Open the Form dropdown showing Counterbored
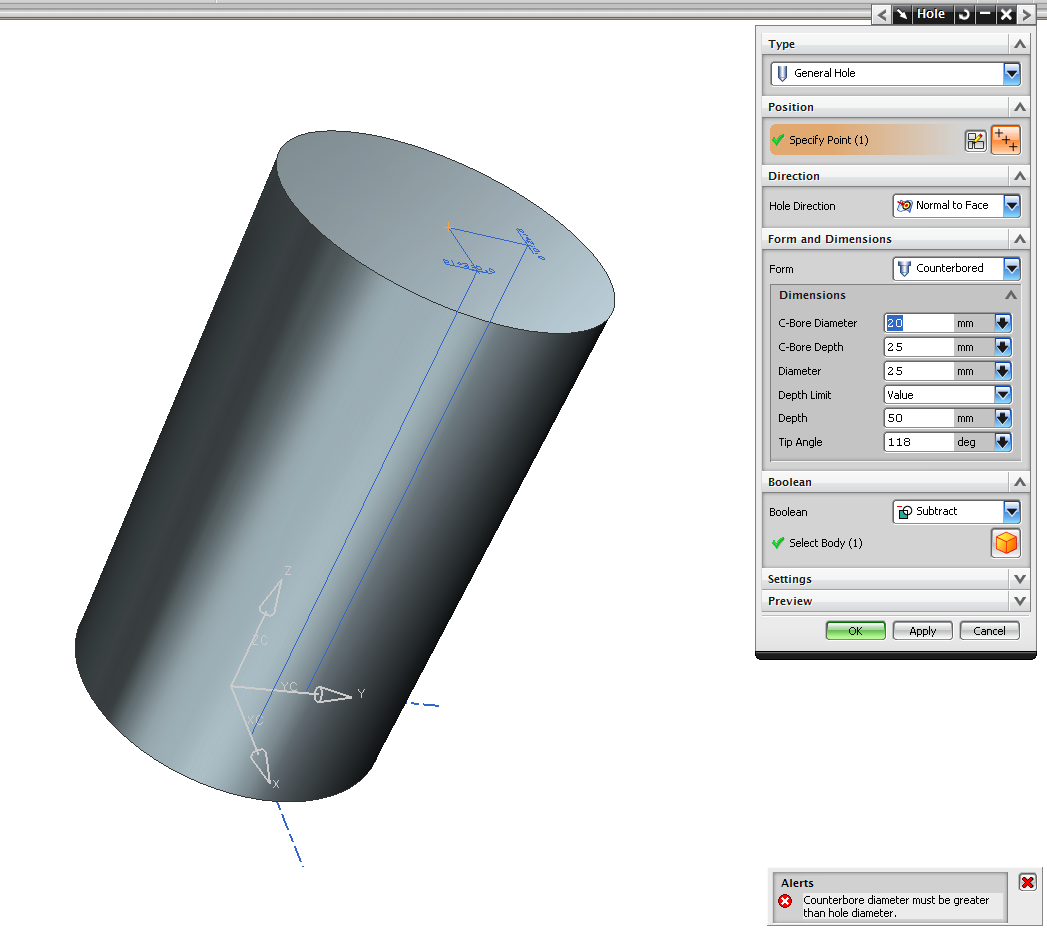The width and height of the screenshot is (1047, 934). tap(1012, 268)
